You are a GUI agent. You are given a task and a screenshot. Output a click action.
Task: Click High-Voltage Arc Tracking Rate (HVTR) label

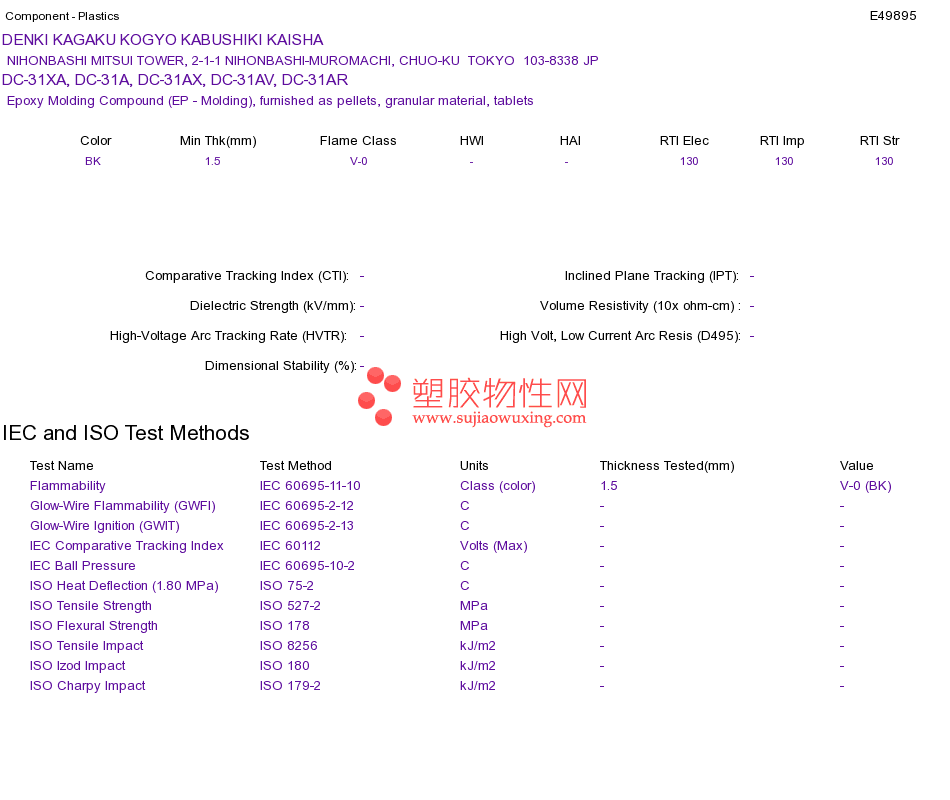coord(228,336)
